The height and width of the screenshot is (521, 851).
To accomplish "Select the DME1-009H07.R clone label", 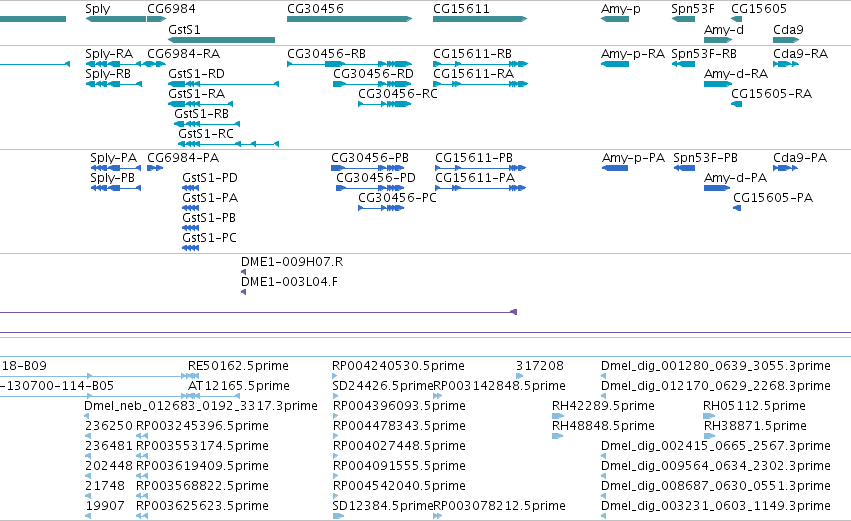I will pyautogui.click(x=292, y=262).
